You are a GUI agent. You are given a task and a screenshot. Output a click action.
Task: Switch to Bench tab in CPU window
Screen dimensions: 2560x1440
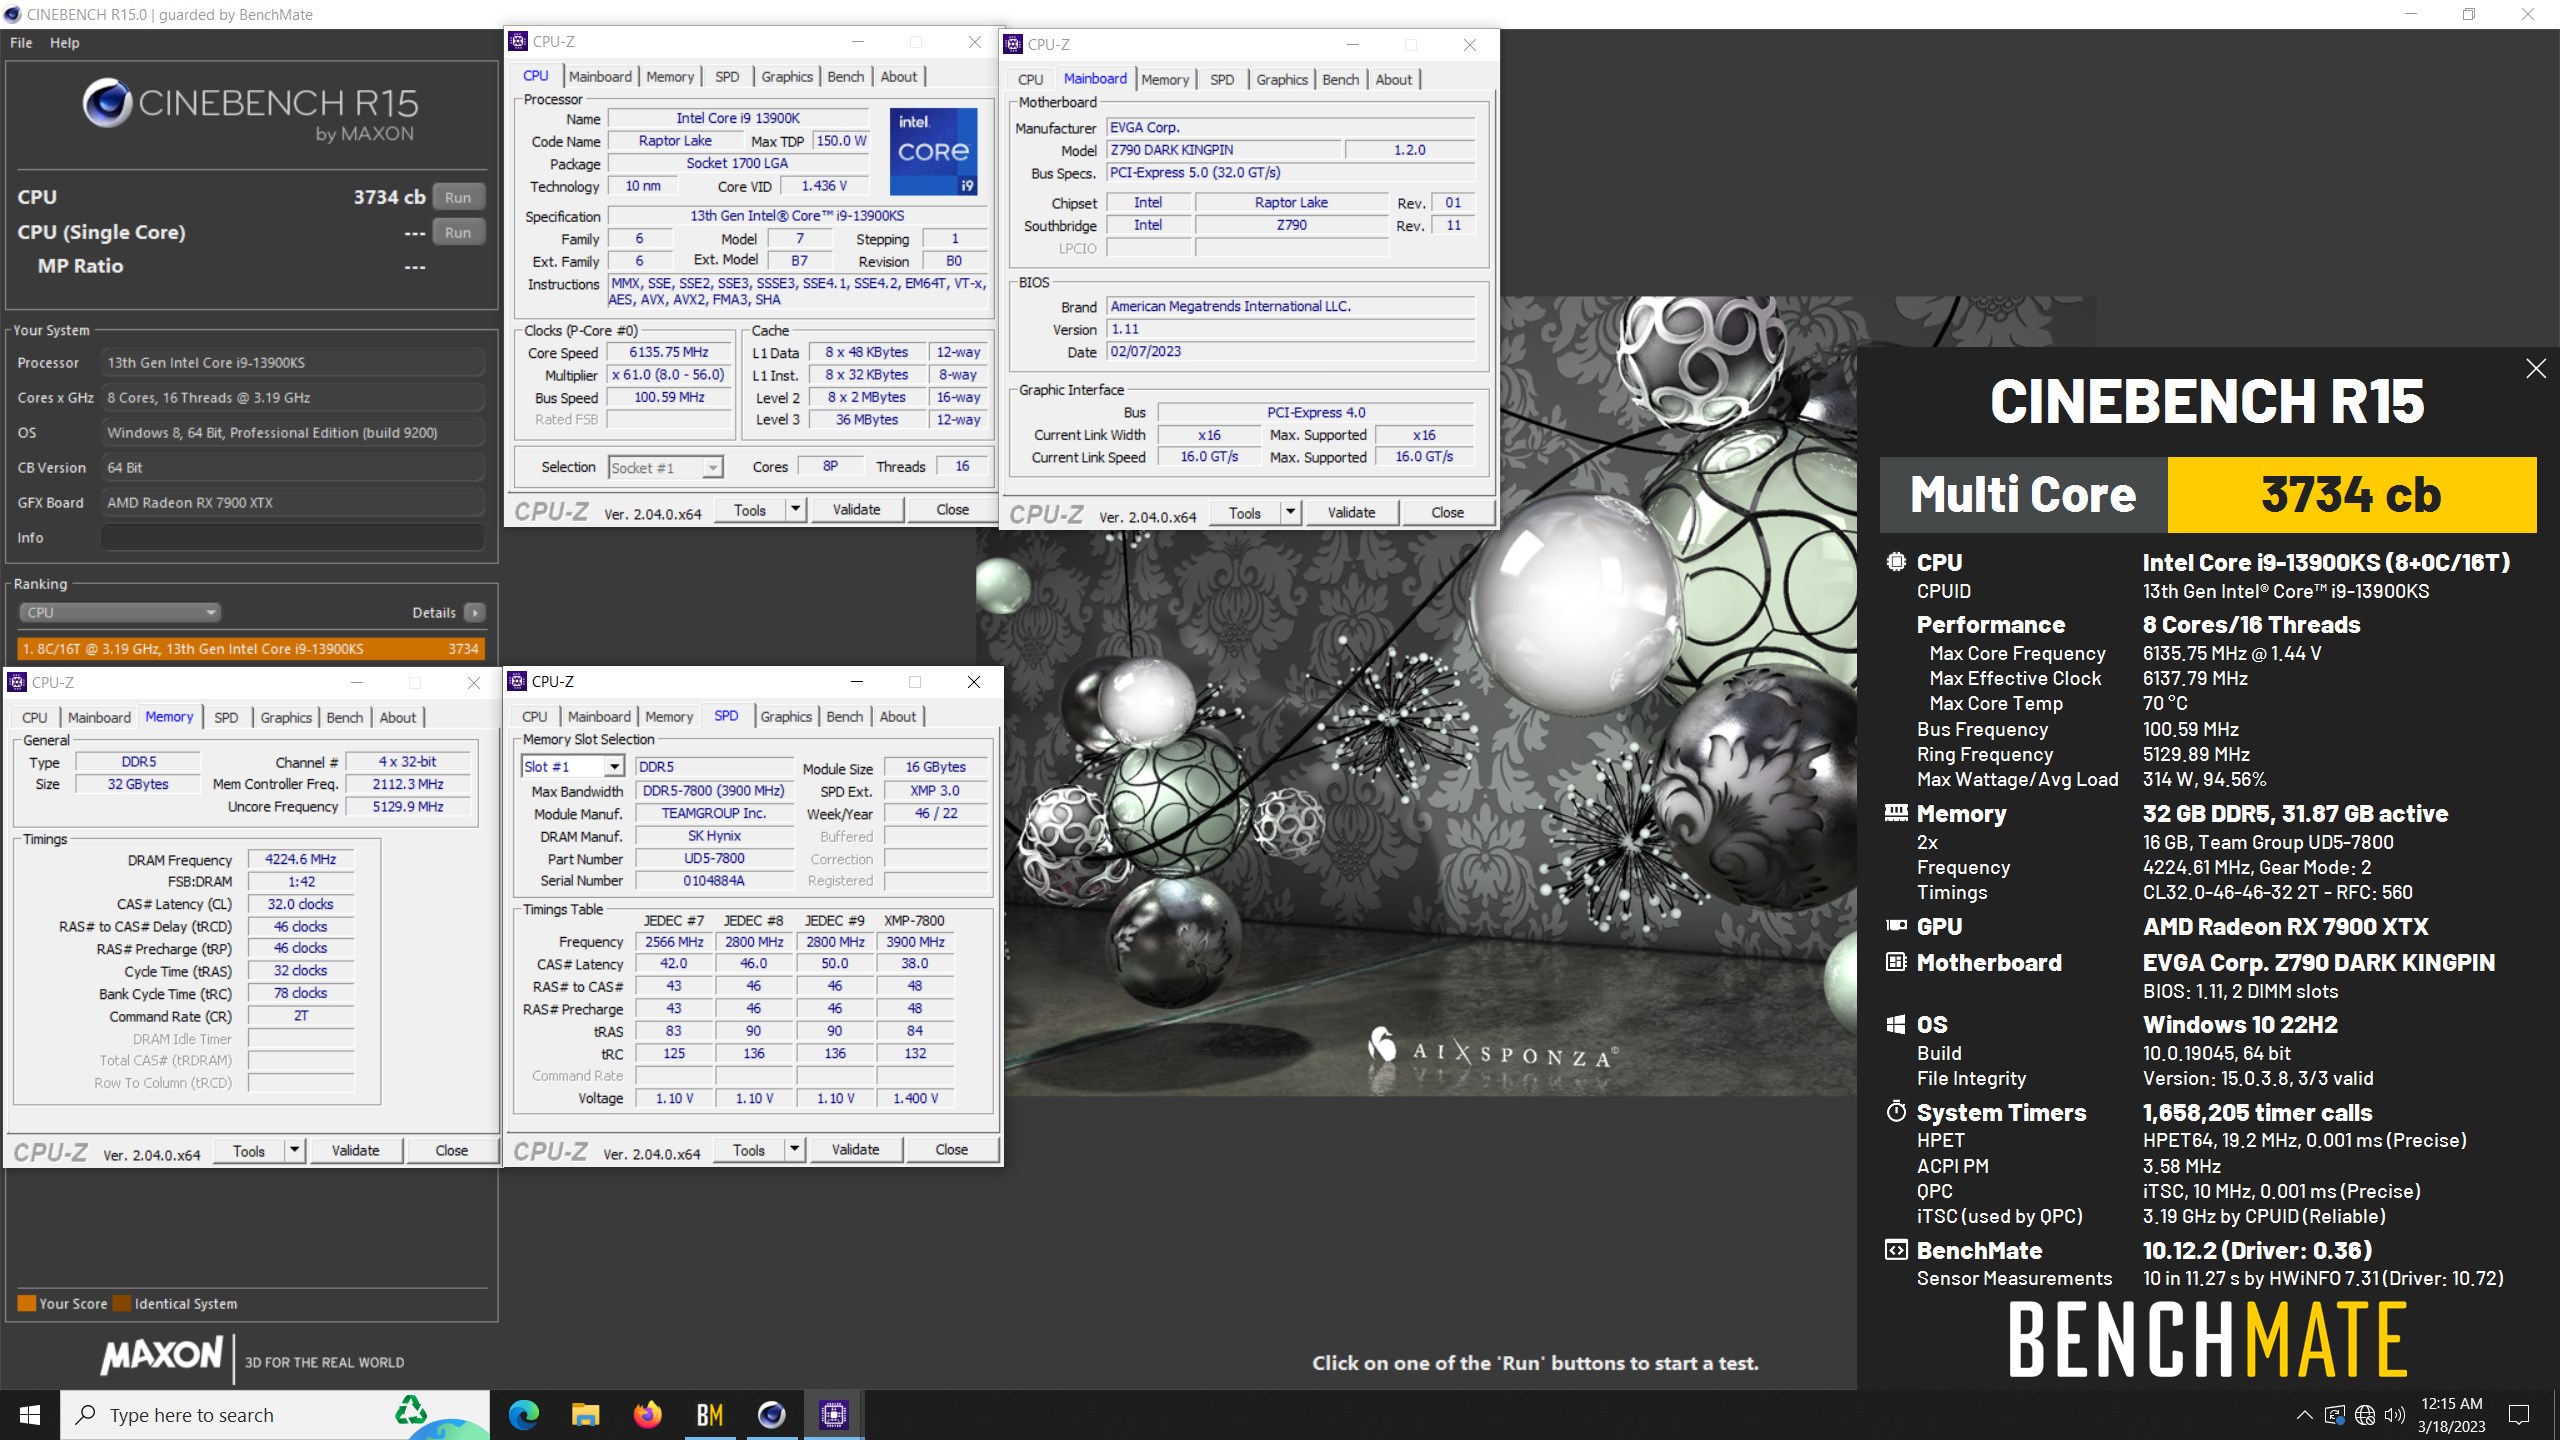click(845, 76)
